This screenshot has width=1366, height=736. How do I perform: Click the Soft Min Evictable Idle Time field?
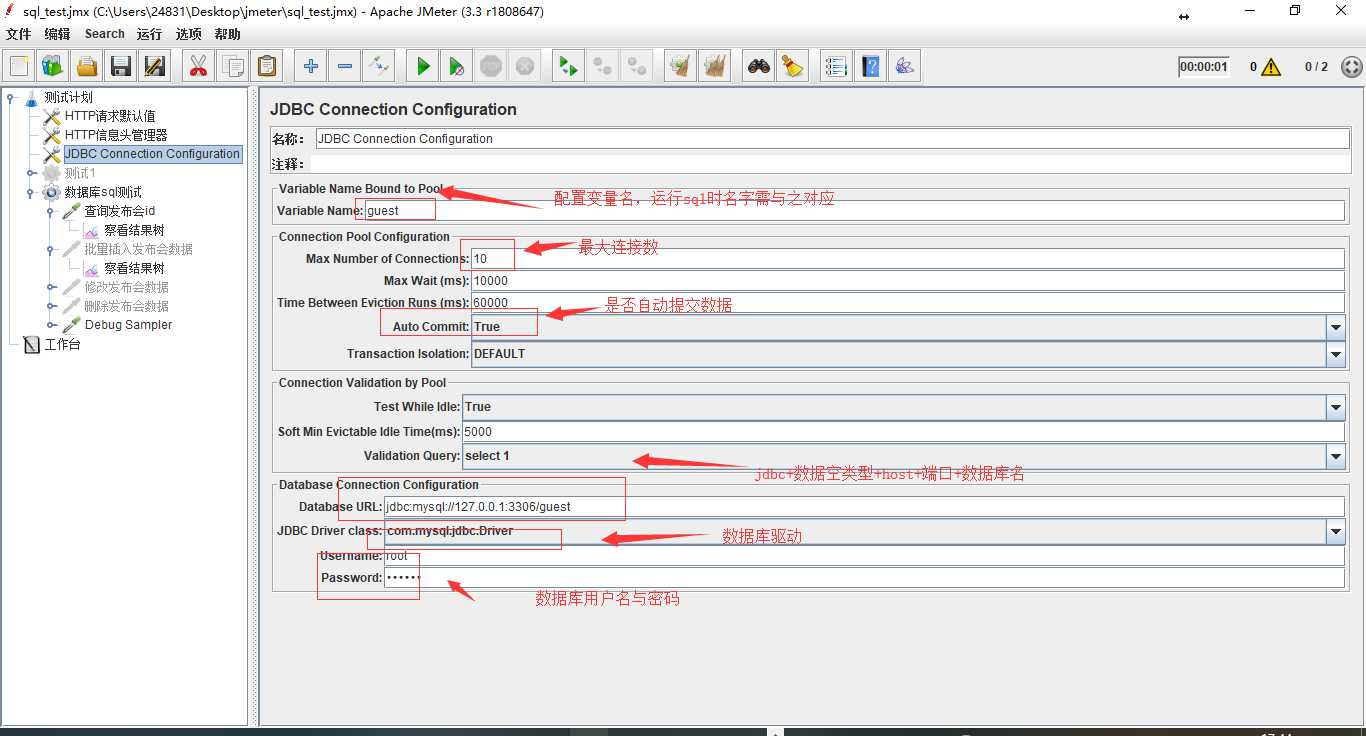903,432
